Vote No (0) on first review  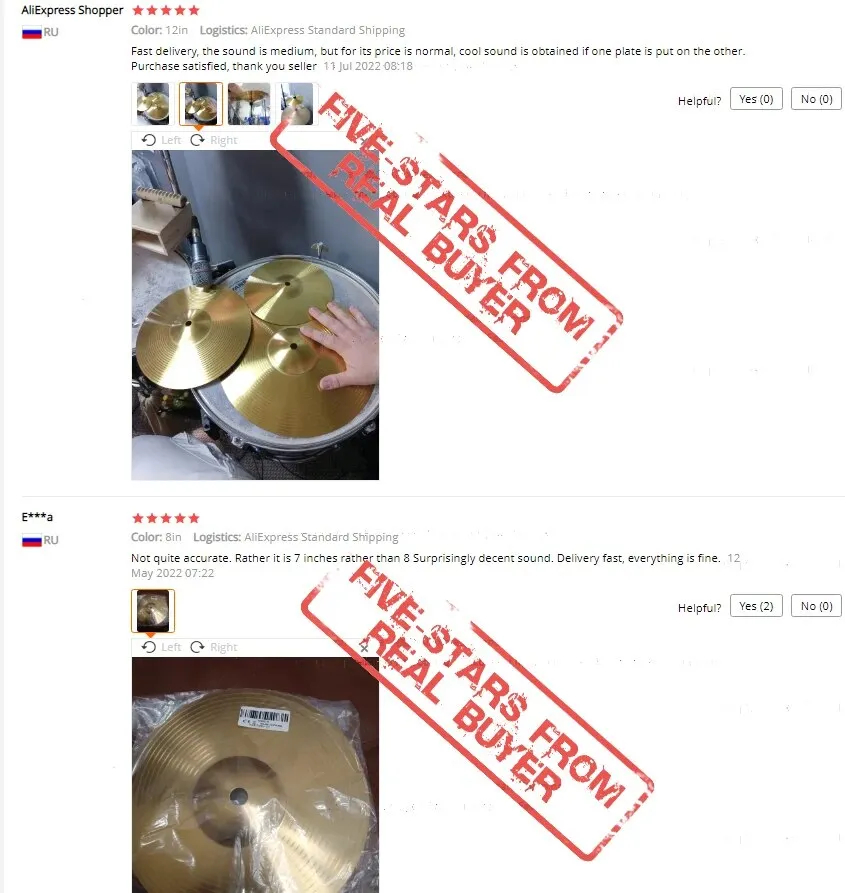817,99
